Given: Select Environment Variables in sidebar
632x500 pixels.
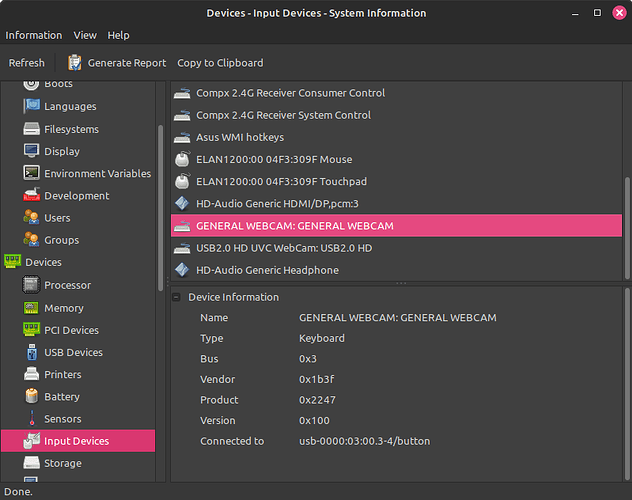Looking at the screenshot, I should (x=97, y=174).
